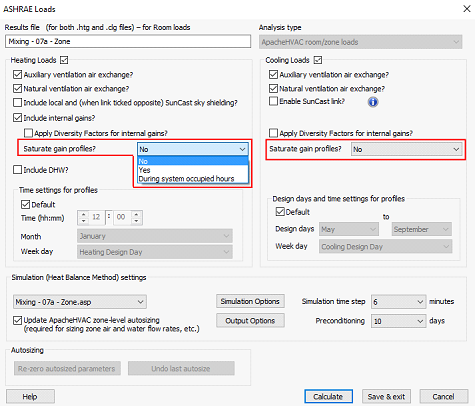Screen dimensions: 475x406
Task: Toggle Cooling Loads checkbox
Action: click(318, 60)
